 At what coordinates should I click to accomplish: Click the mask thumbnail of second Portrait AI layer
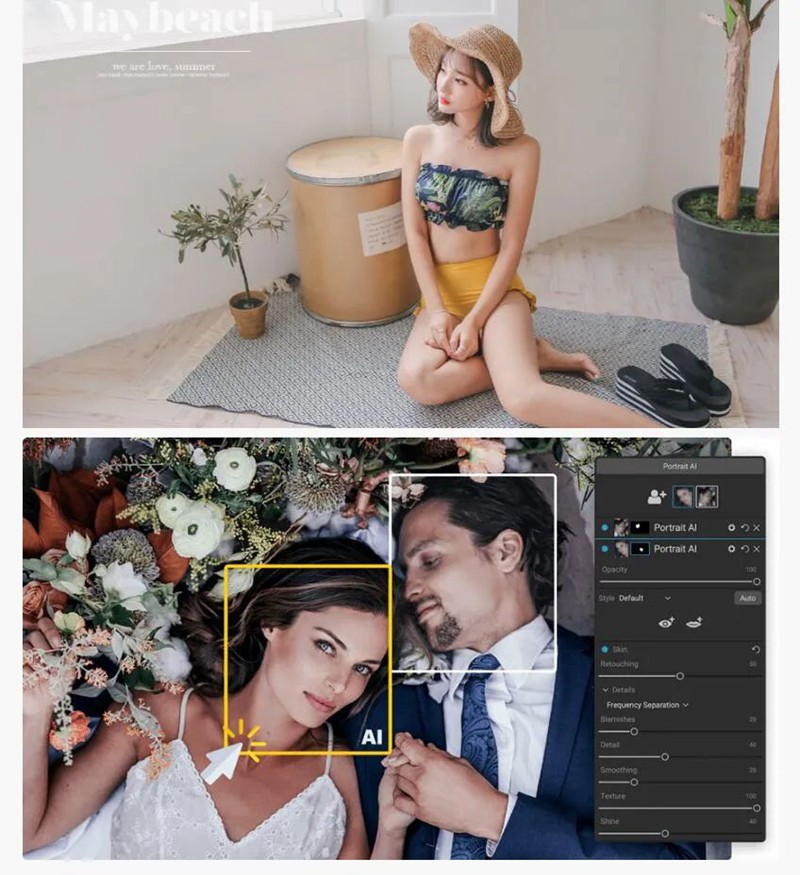[639, 549]
